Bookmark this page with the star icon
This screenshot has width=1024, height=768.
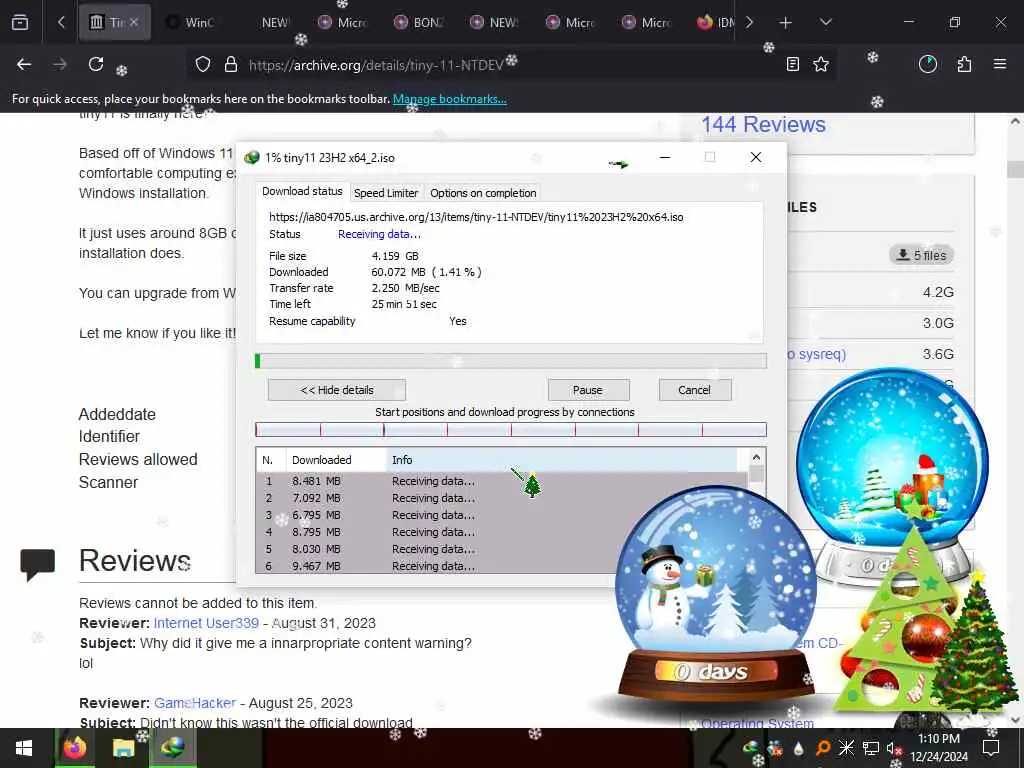pos(821,64)
